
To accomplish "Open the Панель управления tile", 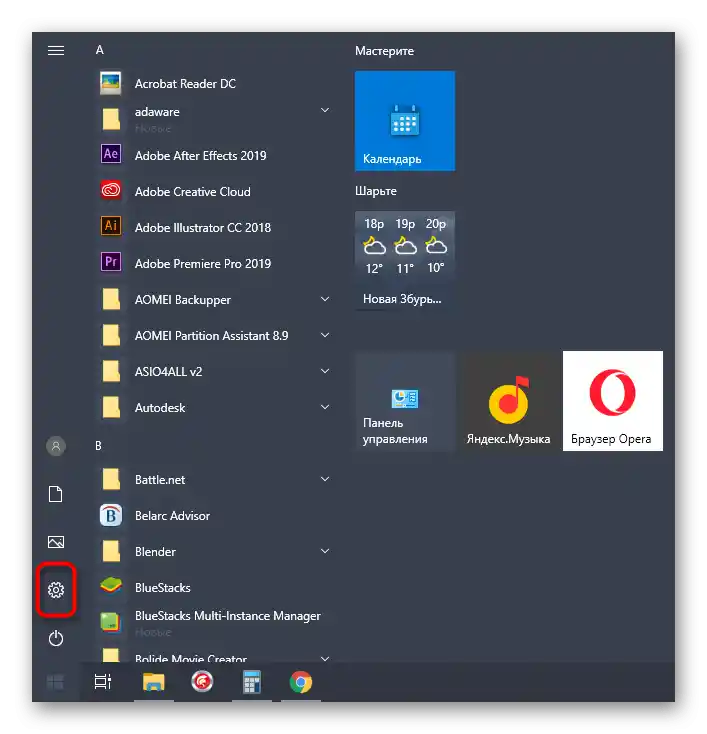I will pyautogui.click(x=405, y=401).
